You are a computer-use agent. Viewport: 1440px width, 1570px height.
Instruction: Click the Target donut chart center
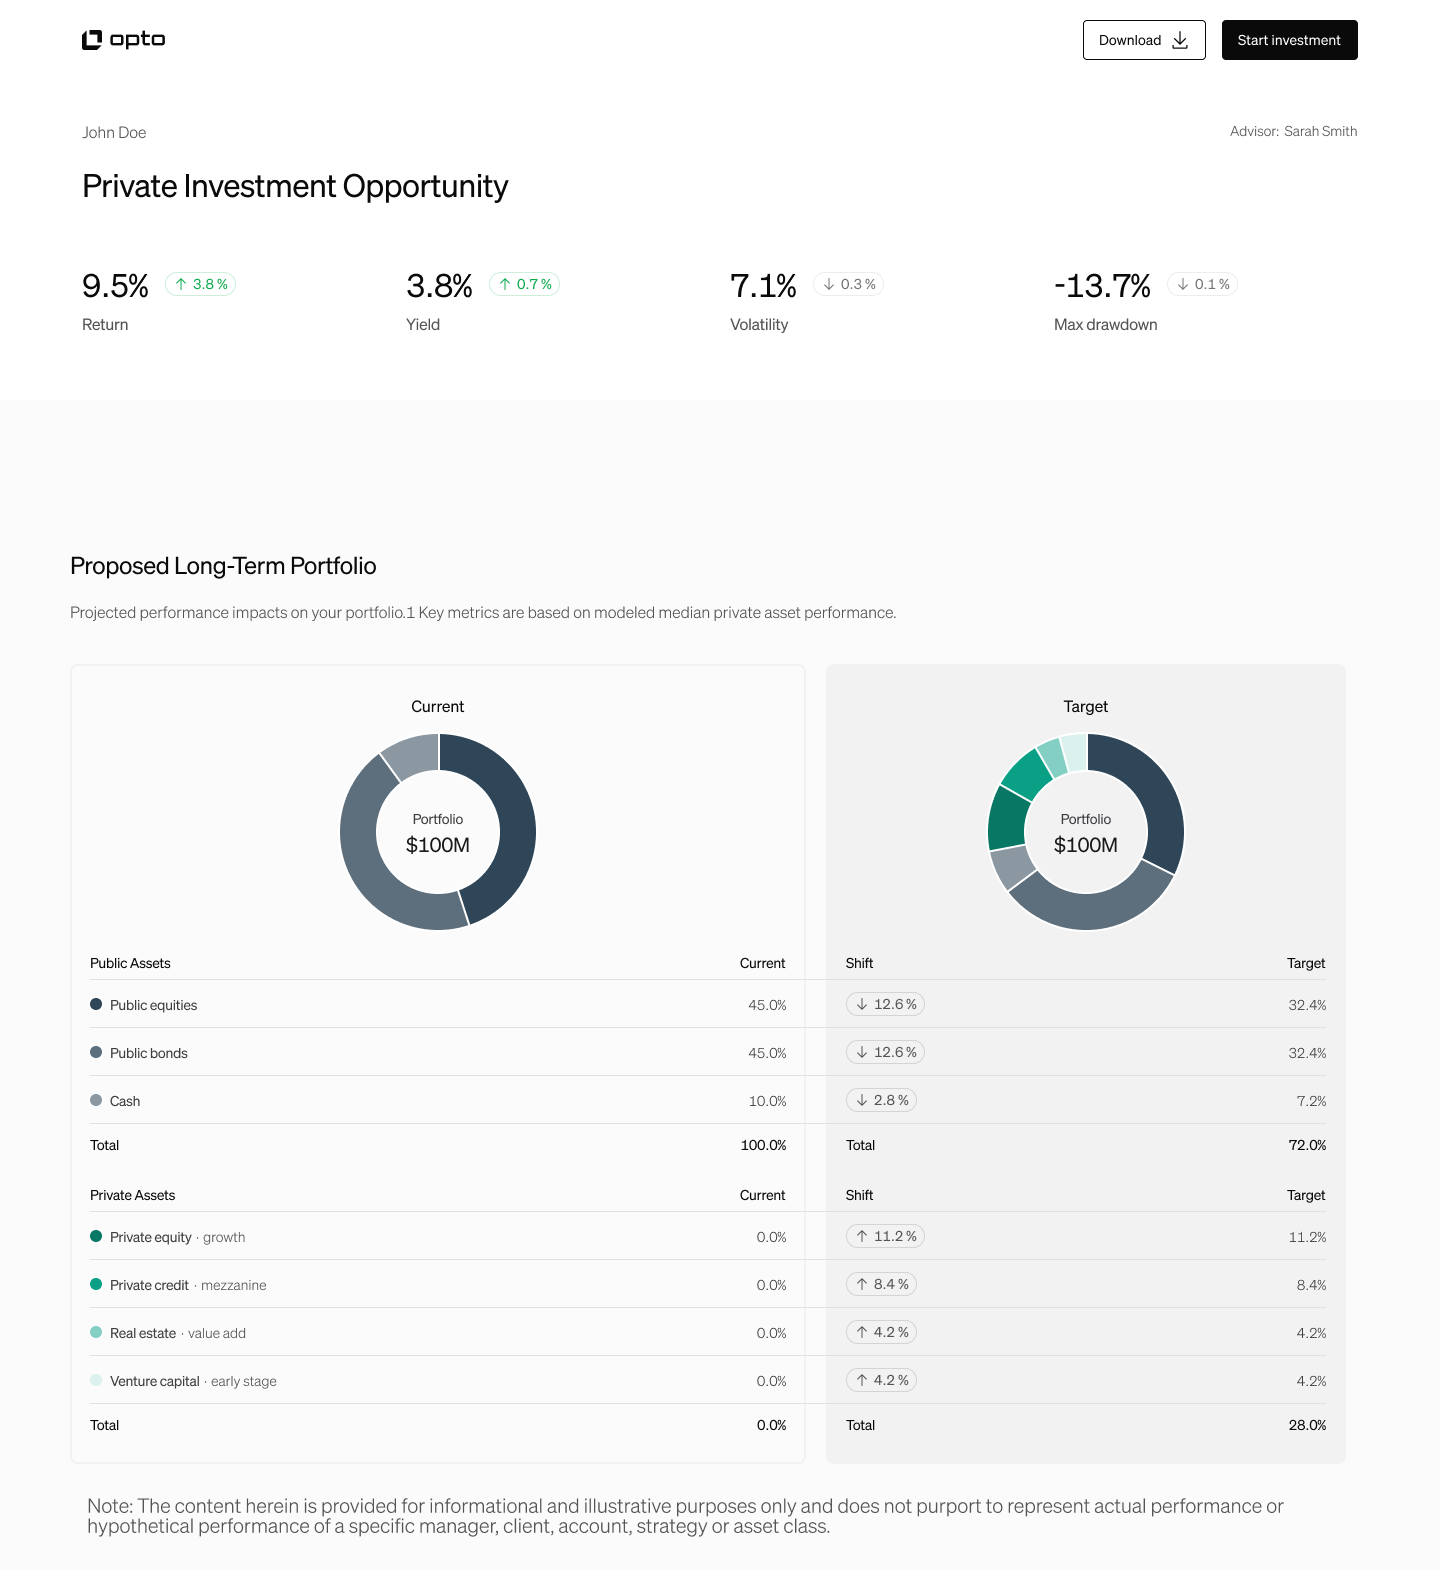(x=1086, y=832)
